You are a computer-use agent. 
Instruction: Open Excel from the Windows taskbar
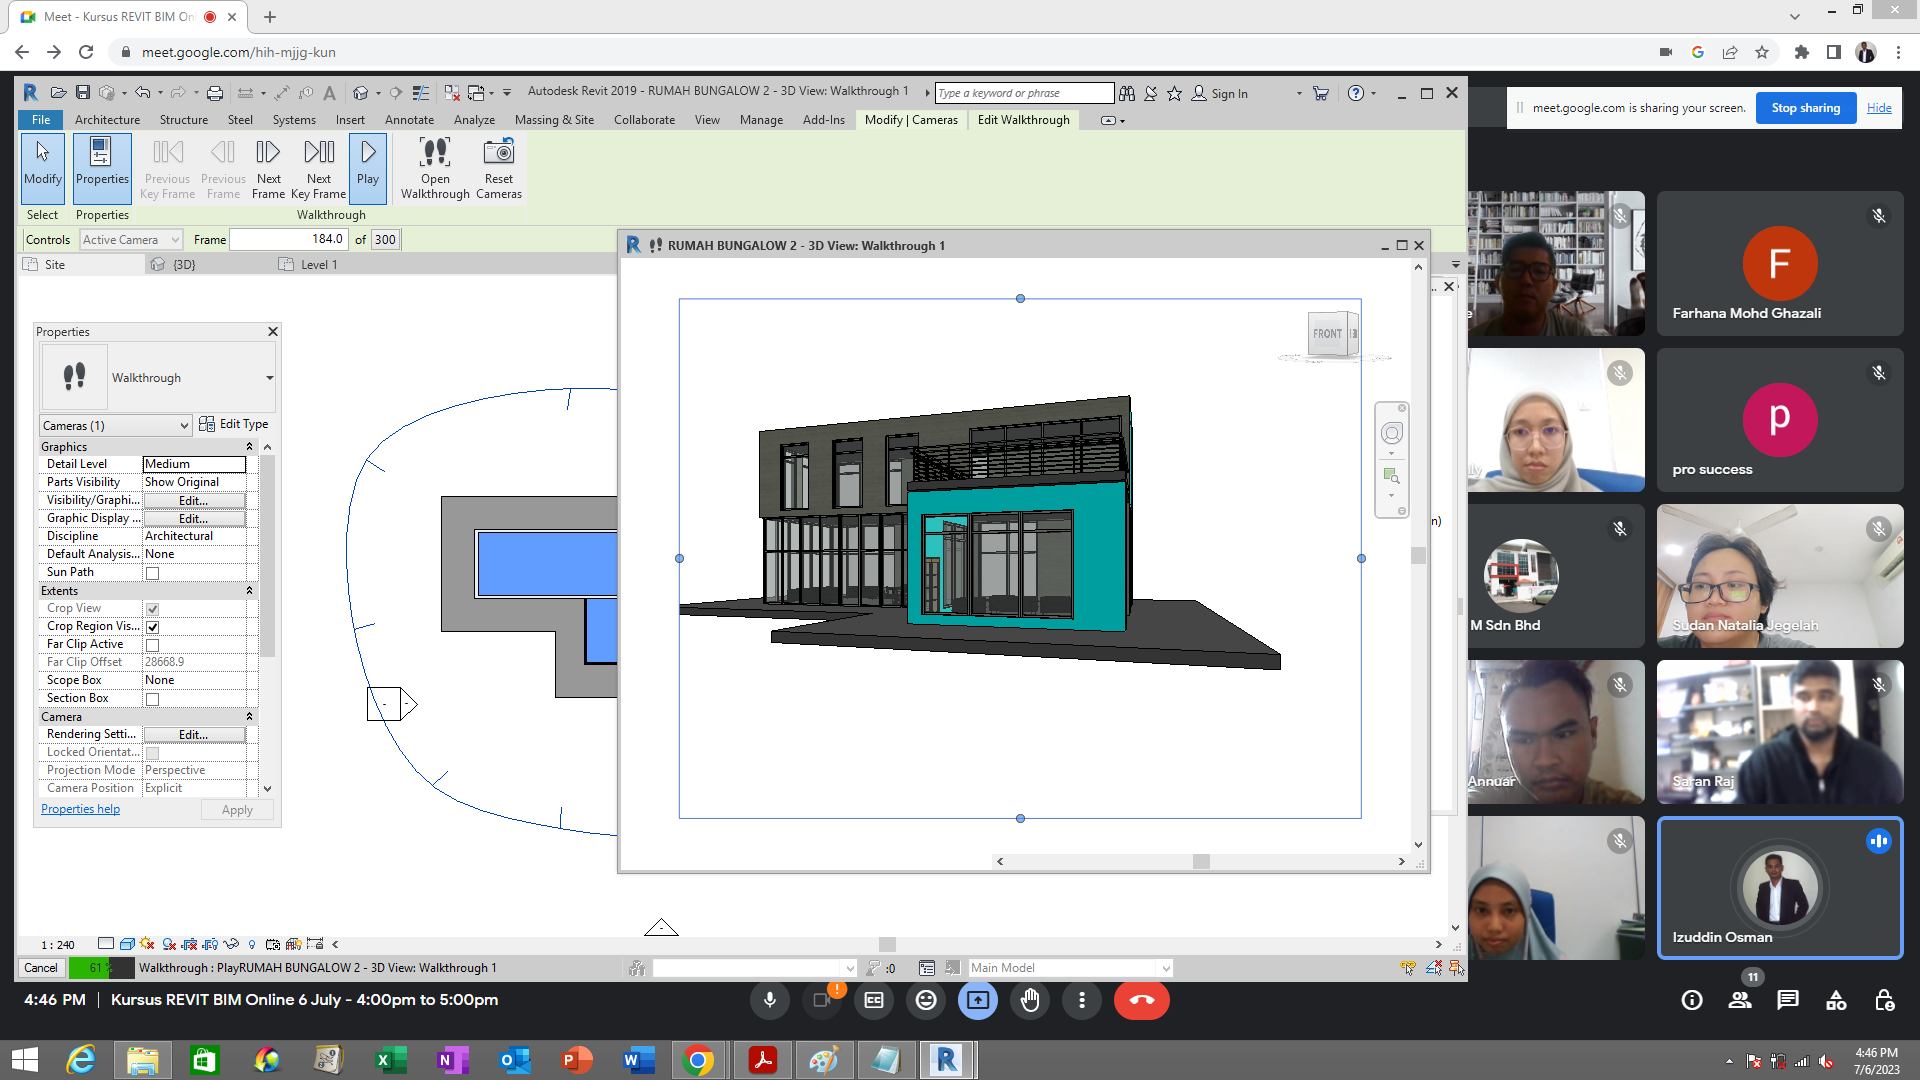click(390, 1060)
